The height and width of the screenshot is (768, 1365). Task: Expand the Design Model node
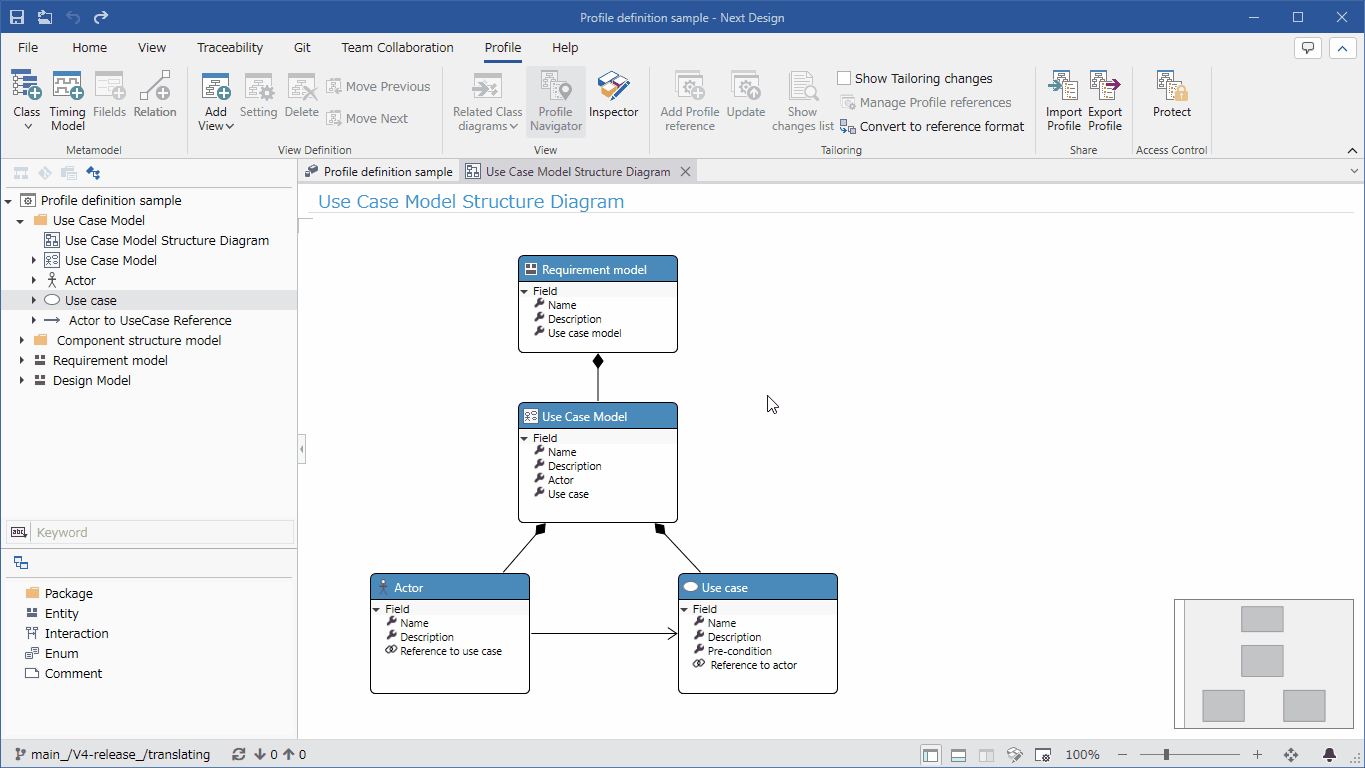(21, 381)
